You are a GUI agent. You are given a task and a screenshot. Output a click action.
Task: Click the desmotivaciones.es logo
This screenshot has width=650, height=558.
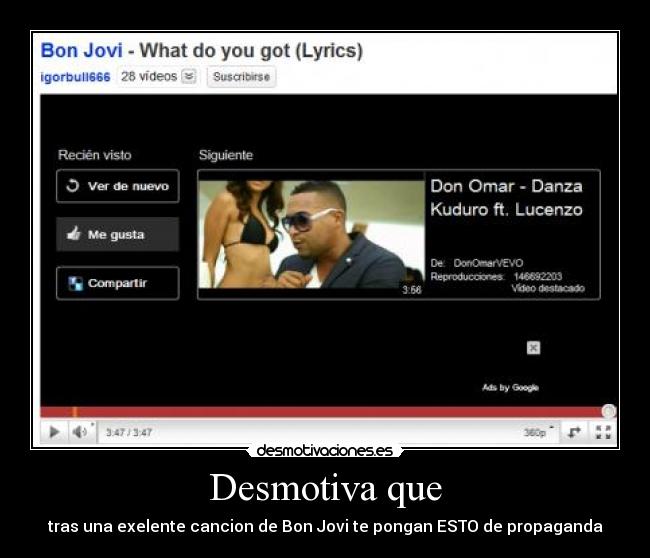(x=325, y=451)
